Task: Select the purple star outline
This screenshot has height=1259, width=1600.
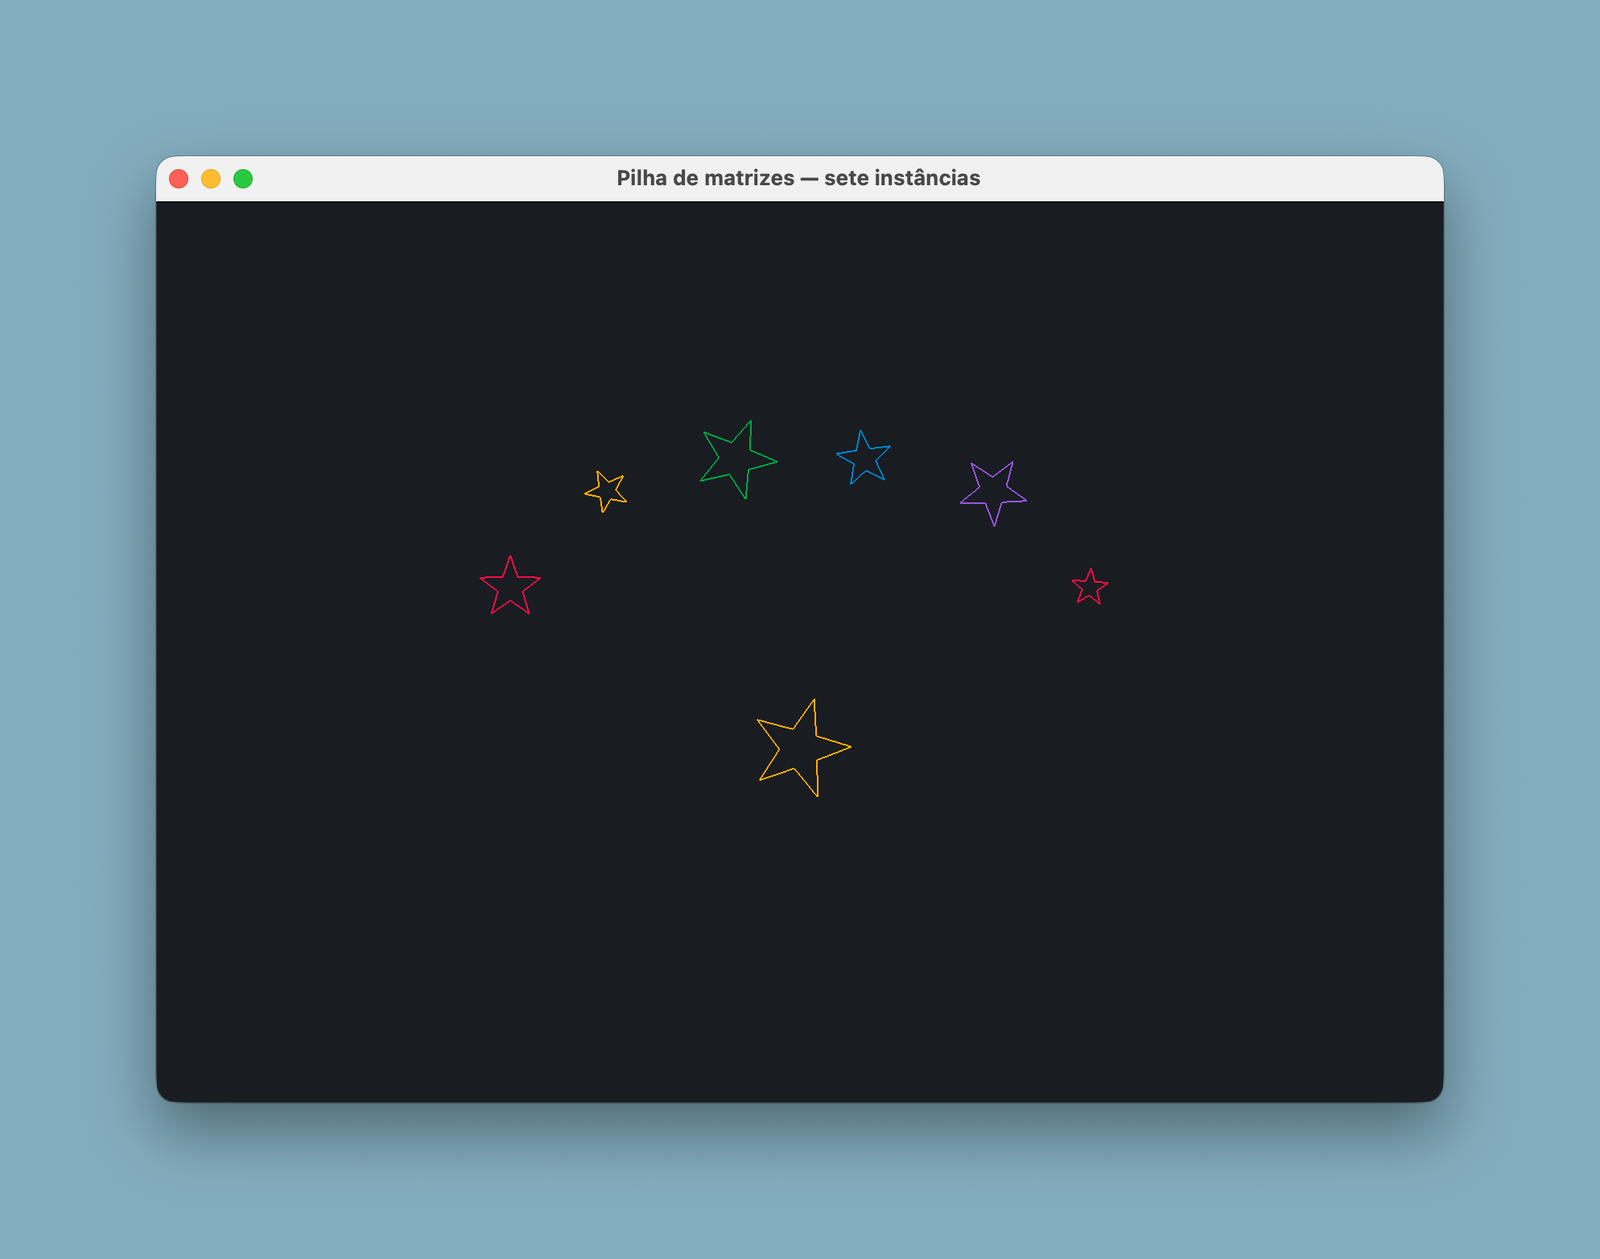Action: pyautogui.click(x=993, y=492)
